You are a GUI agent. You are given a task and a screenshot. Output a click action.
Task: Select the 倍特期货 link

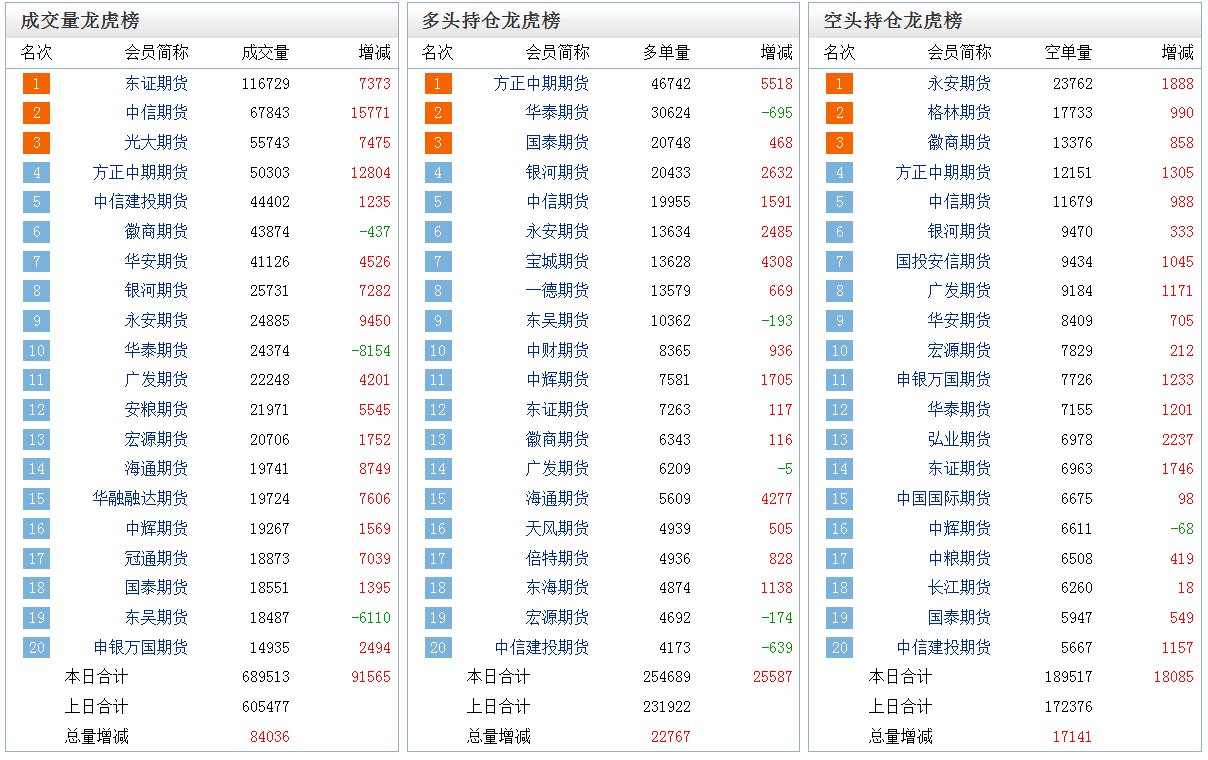click(558, 558)
